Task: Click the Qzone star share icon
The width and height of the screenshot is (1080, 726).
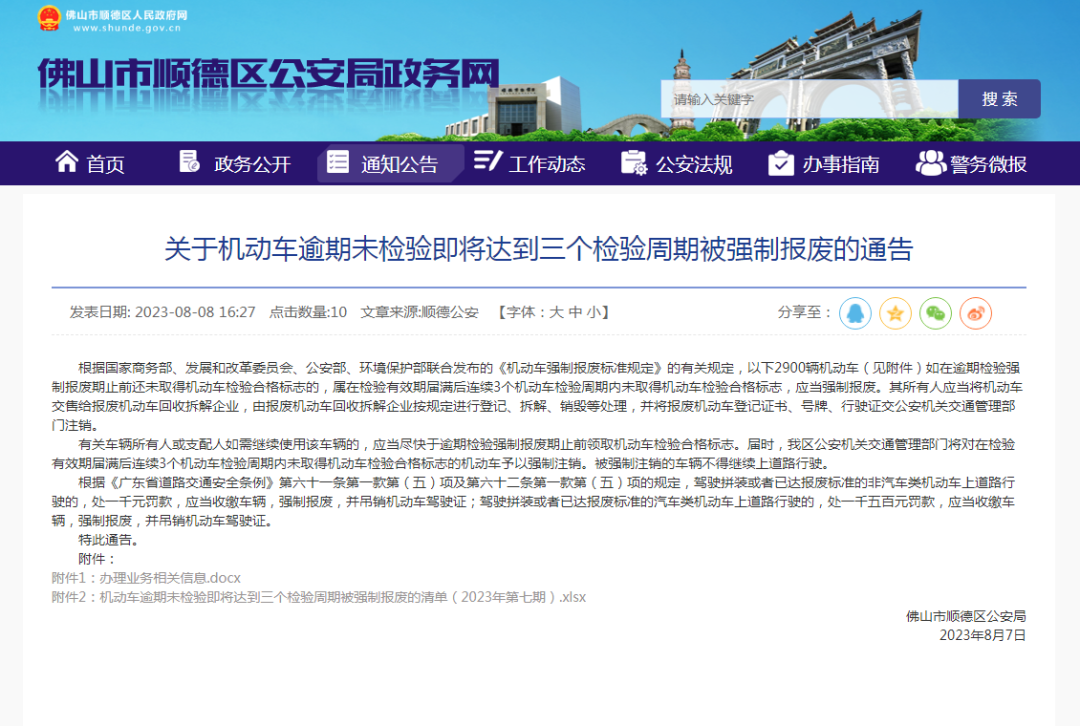Action: 895,313
